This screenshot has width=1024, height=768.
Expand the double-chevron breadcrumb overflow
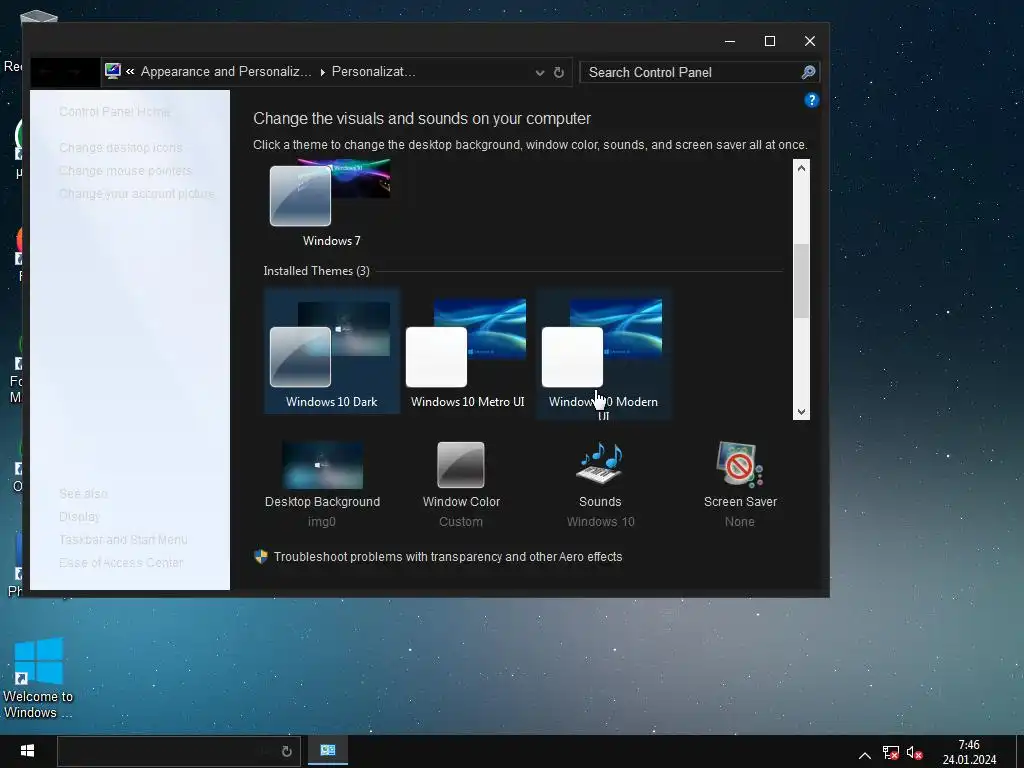(130, 71)
